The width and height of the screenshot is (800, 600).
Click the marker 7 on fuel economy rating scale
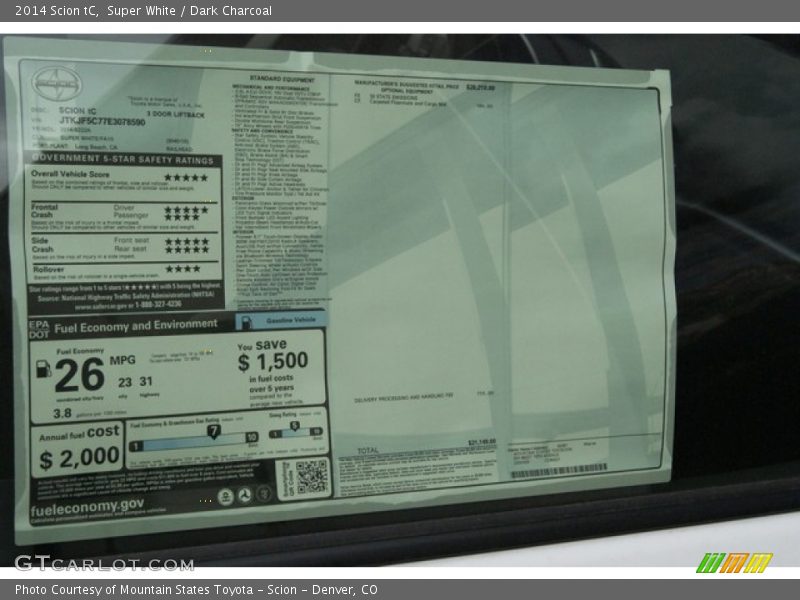pos(213,431)
